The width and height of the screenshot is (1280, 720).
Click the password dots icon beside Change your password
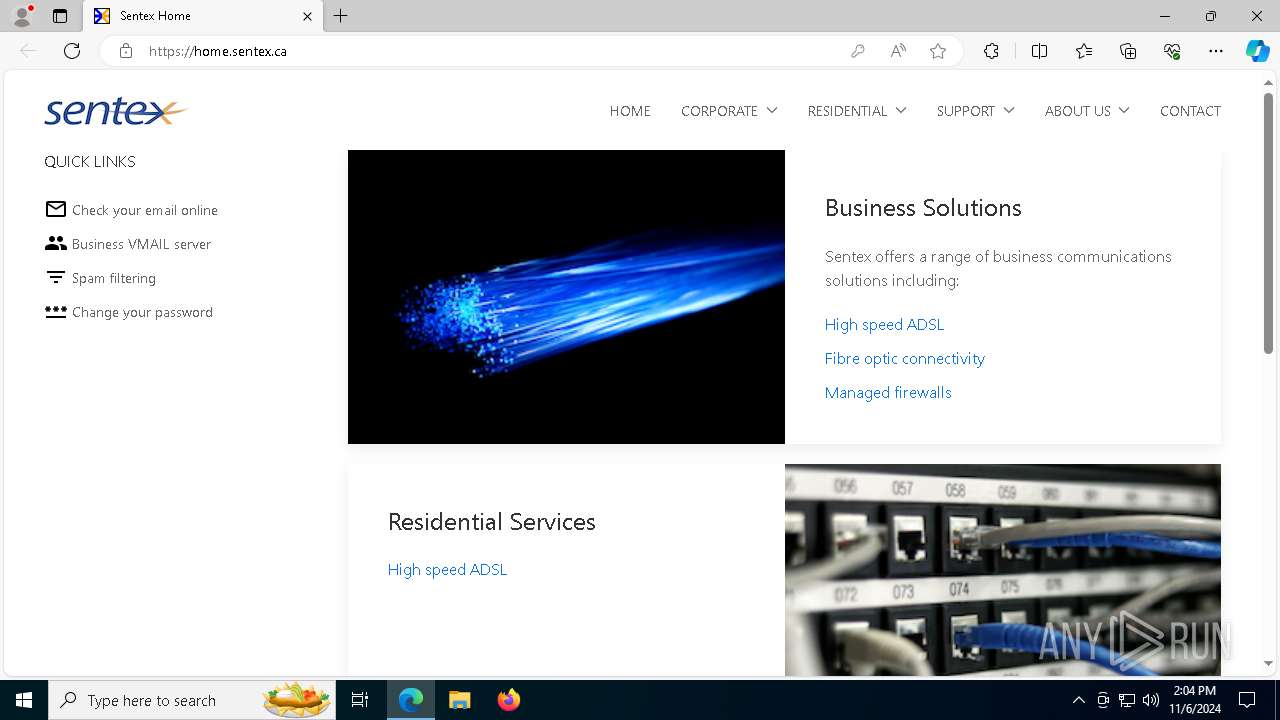(x=56, y=311)
